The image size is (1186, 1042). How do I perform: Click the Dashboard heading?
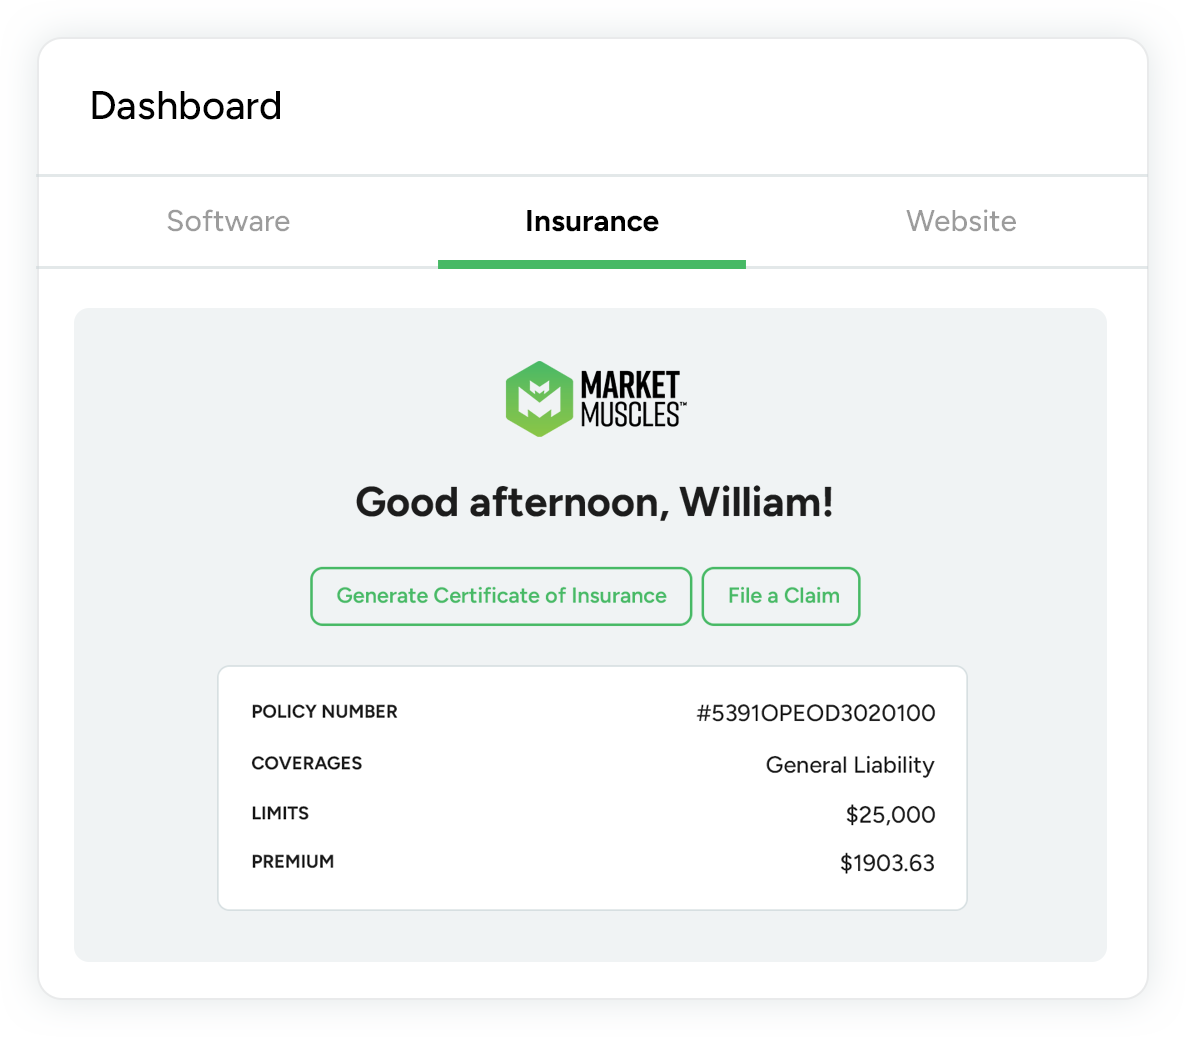(x=186, y=106)
